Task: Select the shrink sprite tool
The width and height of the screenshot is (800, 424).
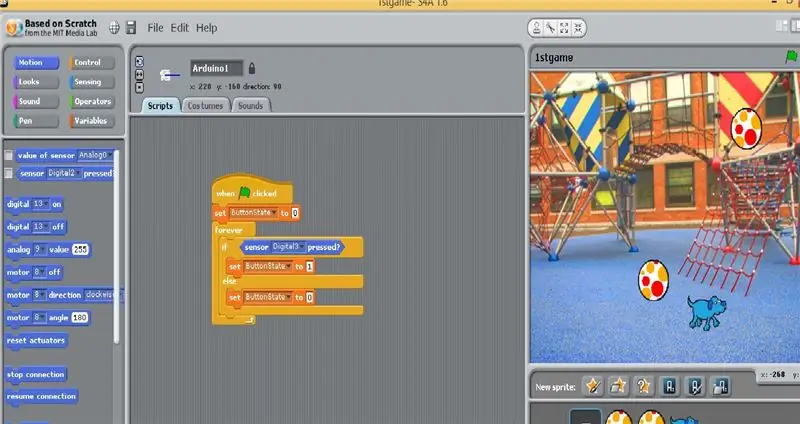Action: click(578, 28)
